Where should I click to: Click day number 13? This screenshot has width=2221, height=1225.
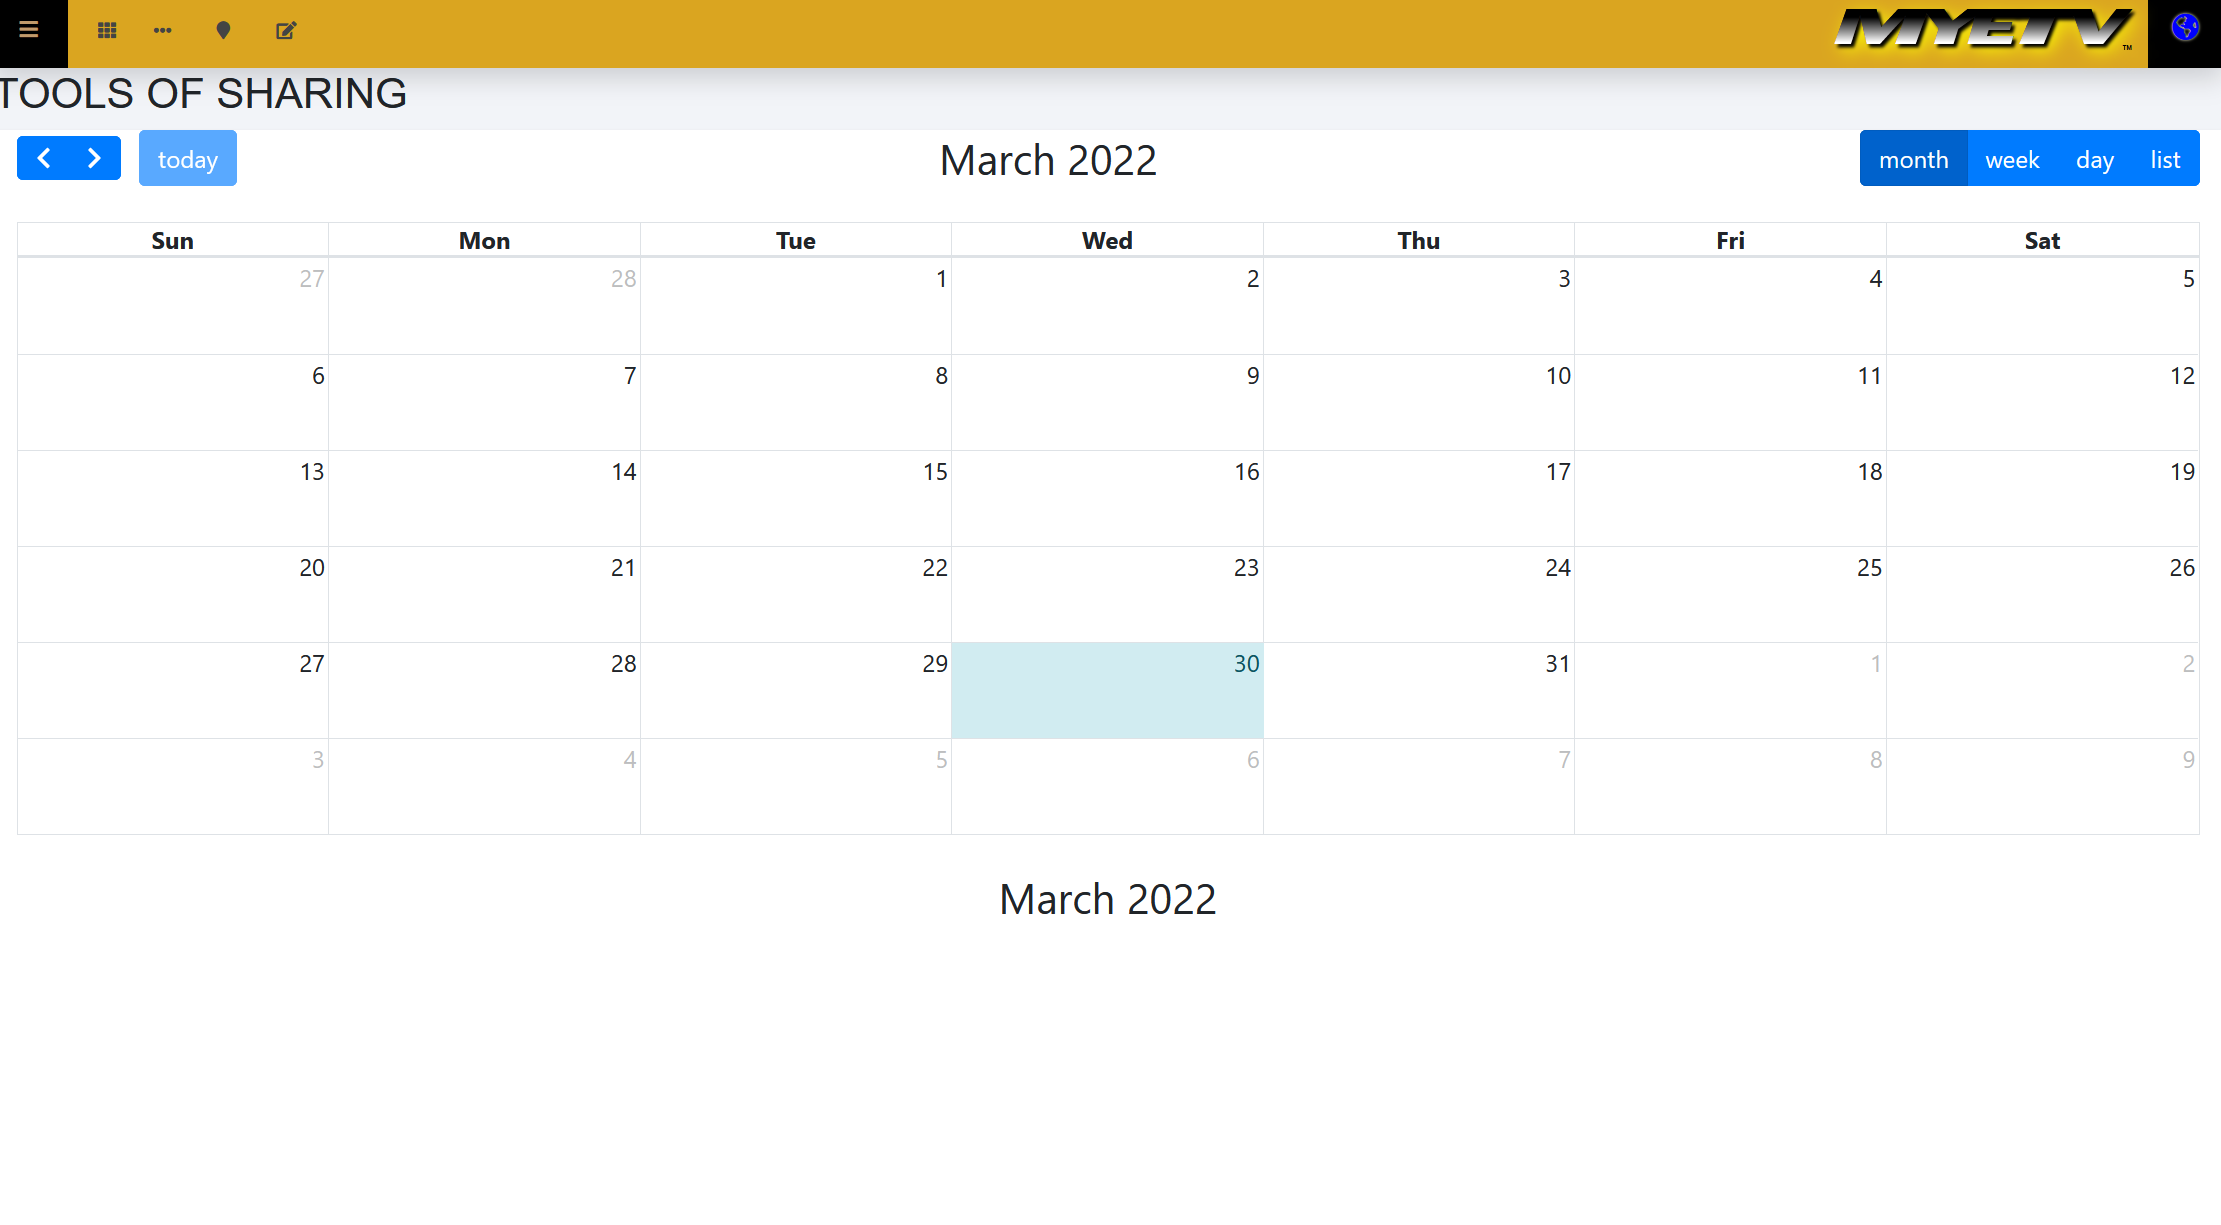point(312,472)
